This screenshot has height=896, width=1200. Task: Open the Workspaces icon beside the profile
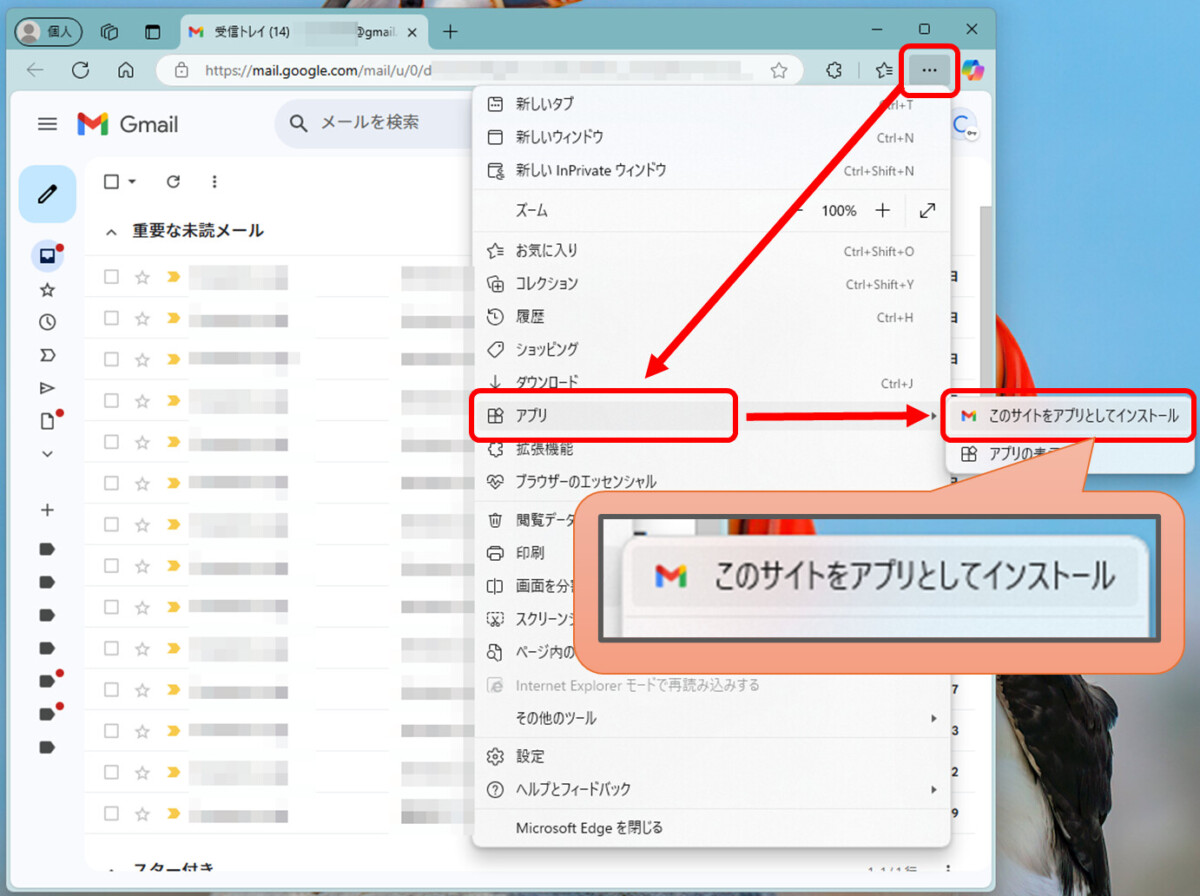coord(110,31)
